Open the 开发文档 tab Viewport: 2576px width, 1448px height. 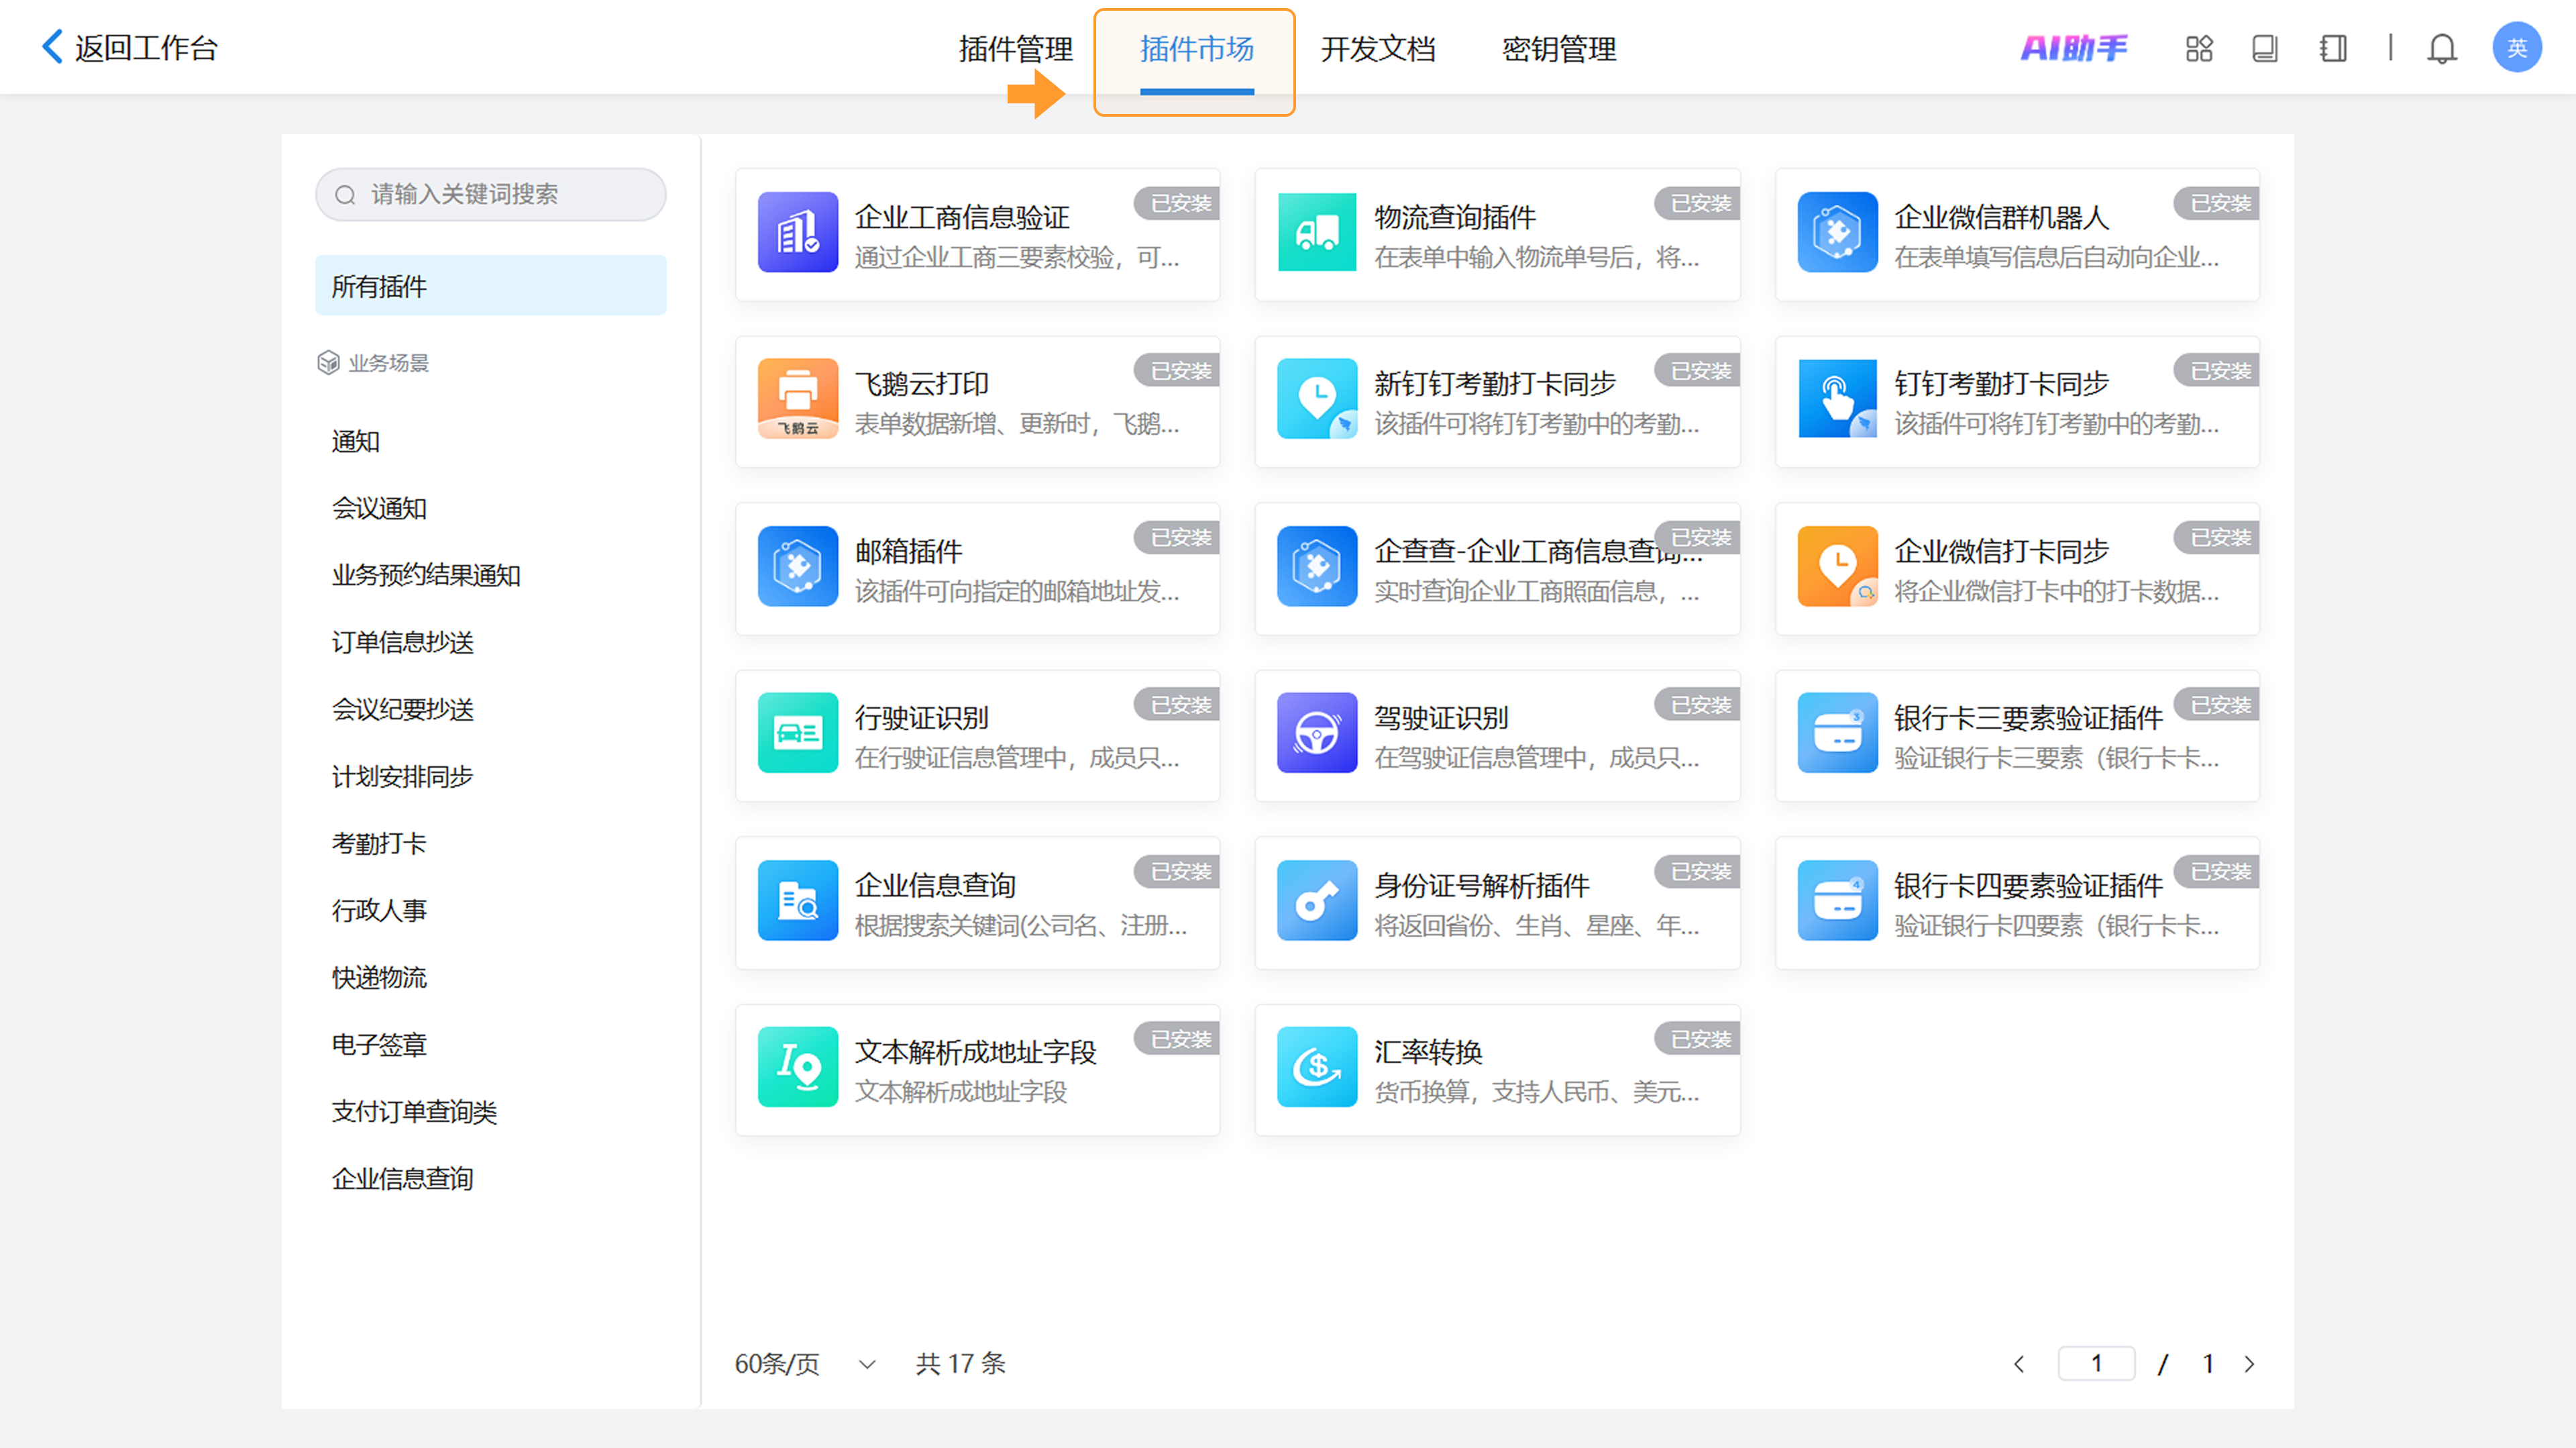point(1377,48)
